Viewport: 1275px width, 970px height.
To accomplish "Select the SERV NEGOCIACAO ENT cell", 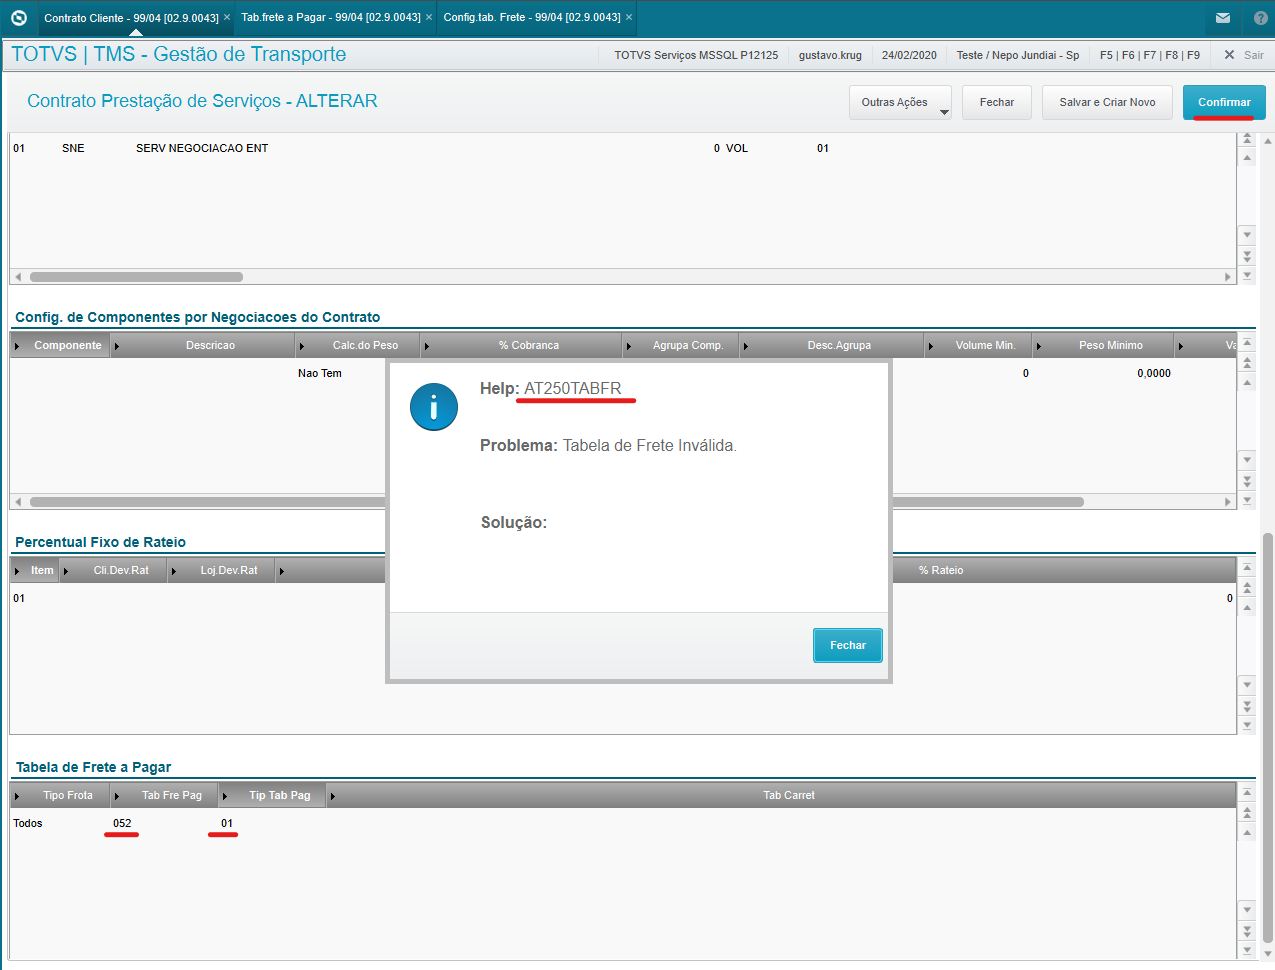I will click(202, 148).
